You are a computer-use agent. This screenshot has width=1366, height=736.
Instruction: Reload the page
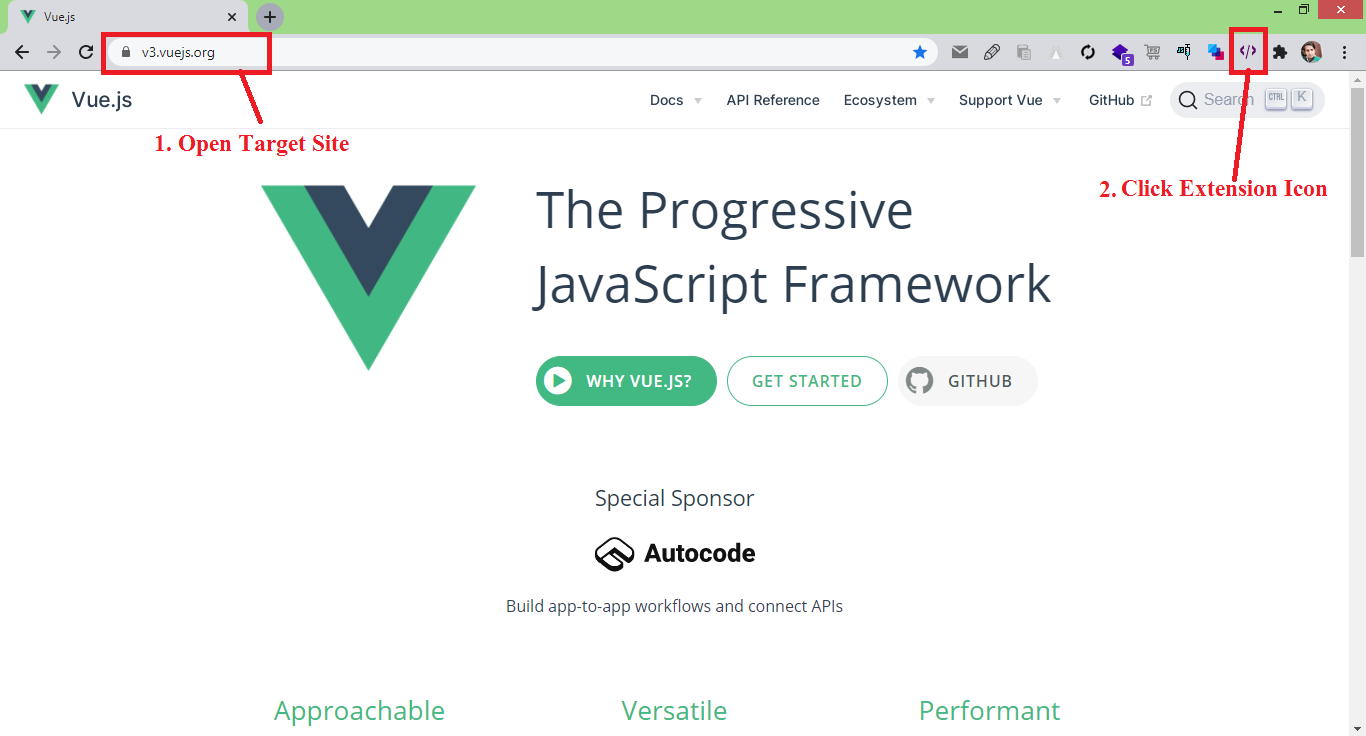coord(86,52)
